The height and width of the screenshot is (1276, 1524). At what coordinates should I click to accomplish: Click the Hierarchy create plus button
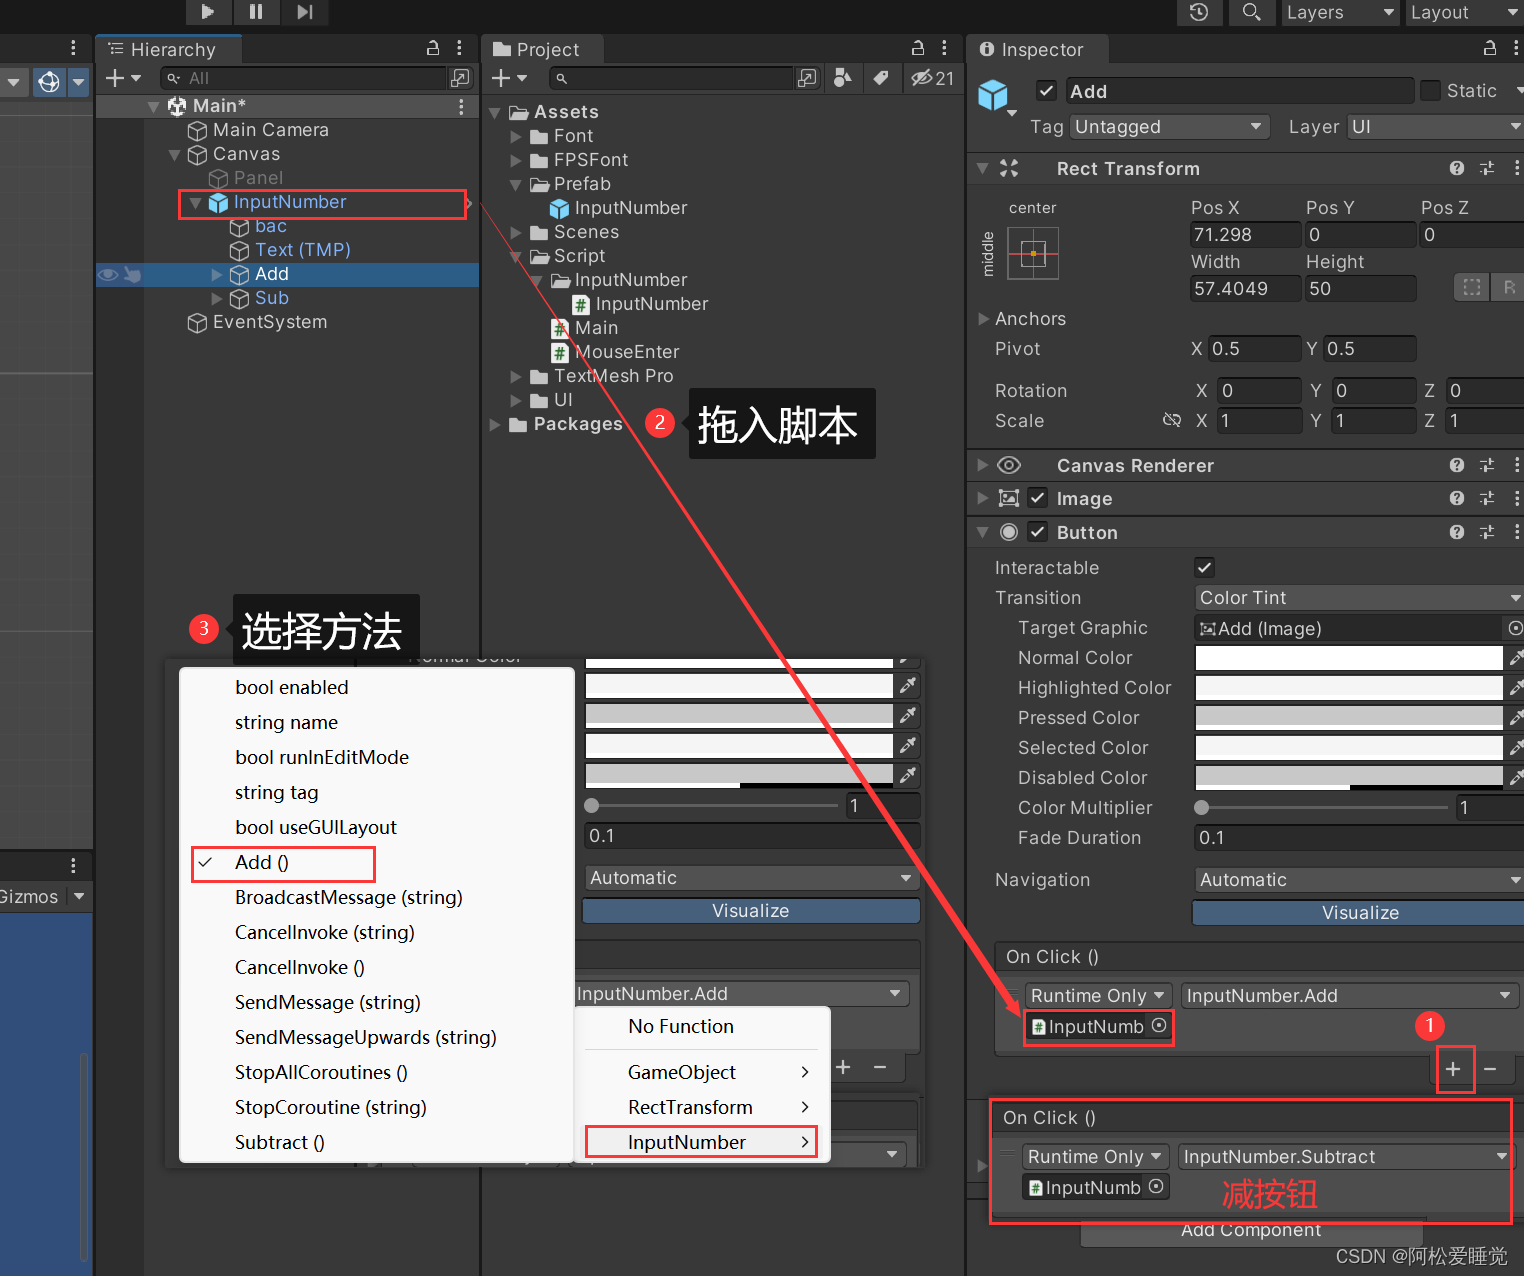coord(122,78)
